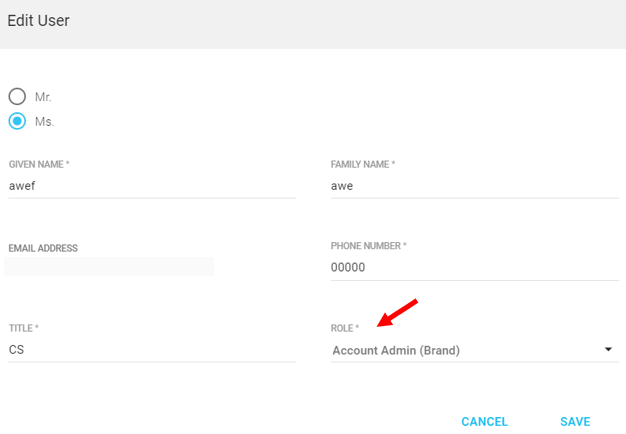626x434 pixels.
Task: Select the Ms. radio button
Action: [17, 121]
